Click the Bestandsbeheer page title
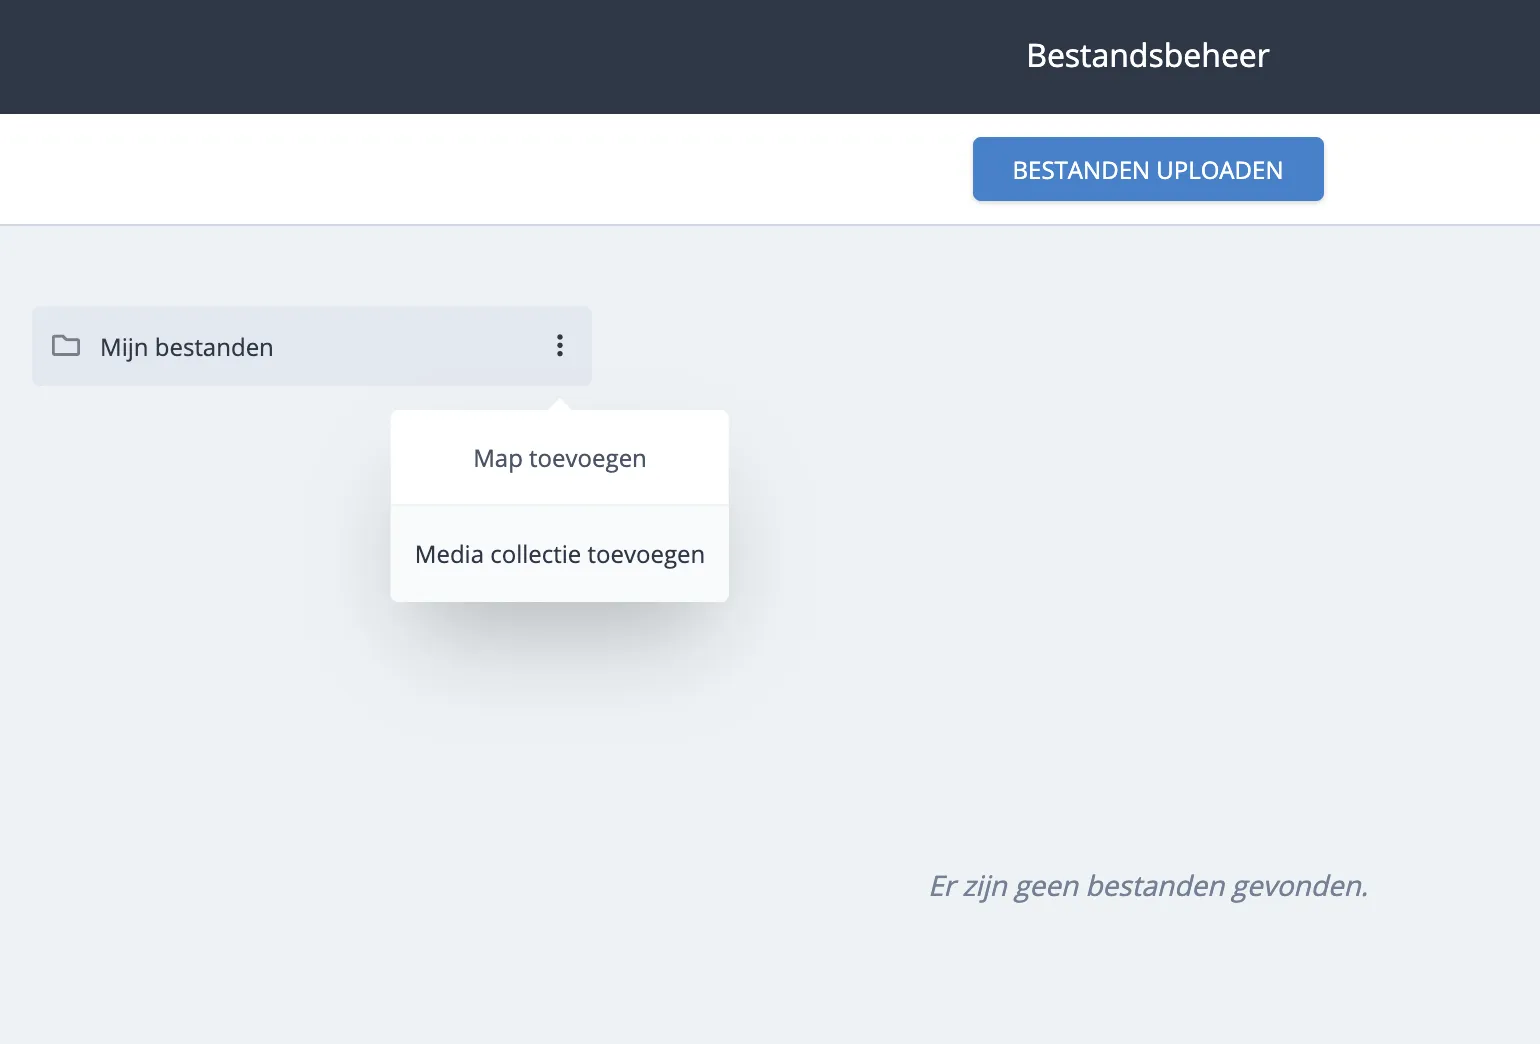The image size is (1540, 1044). tap(1147, 56)
